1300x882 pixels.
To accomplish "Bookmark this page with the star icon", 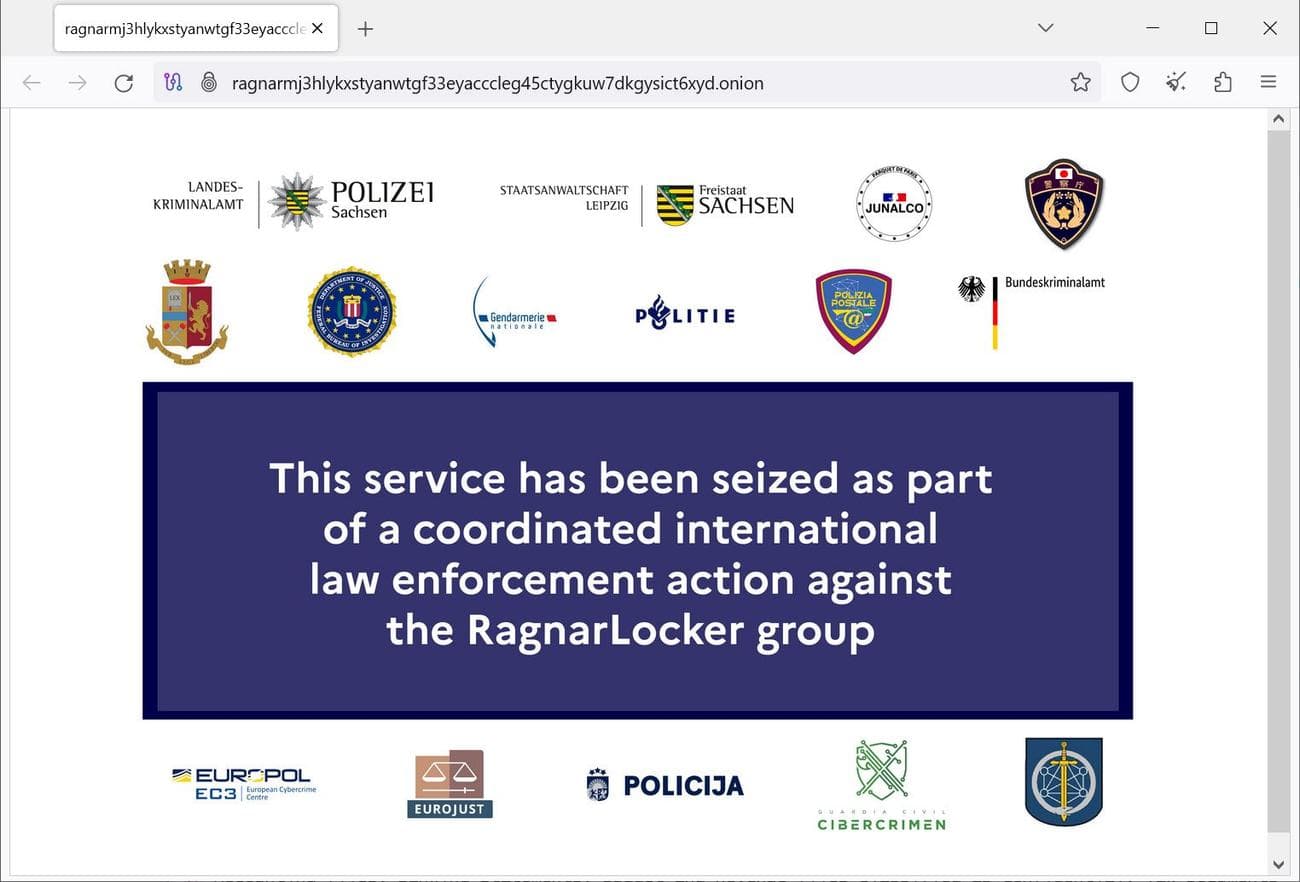I will 1081,82.
